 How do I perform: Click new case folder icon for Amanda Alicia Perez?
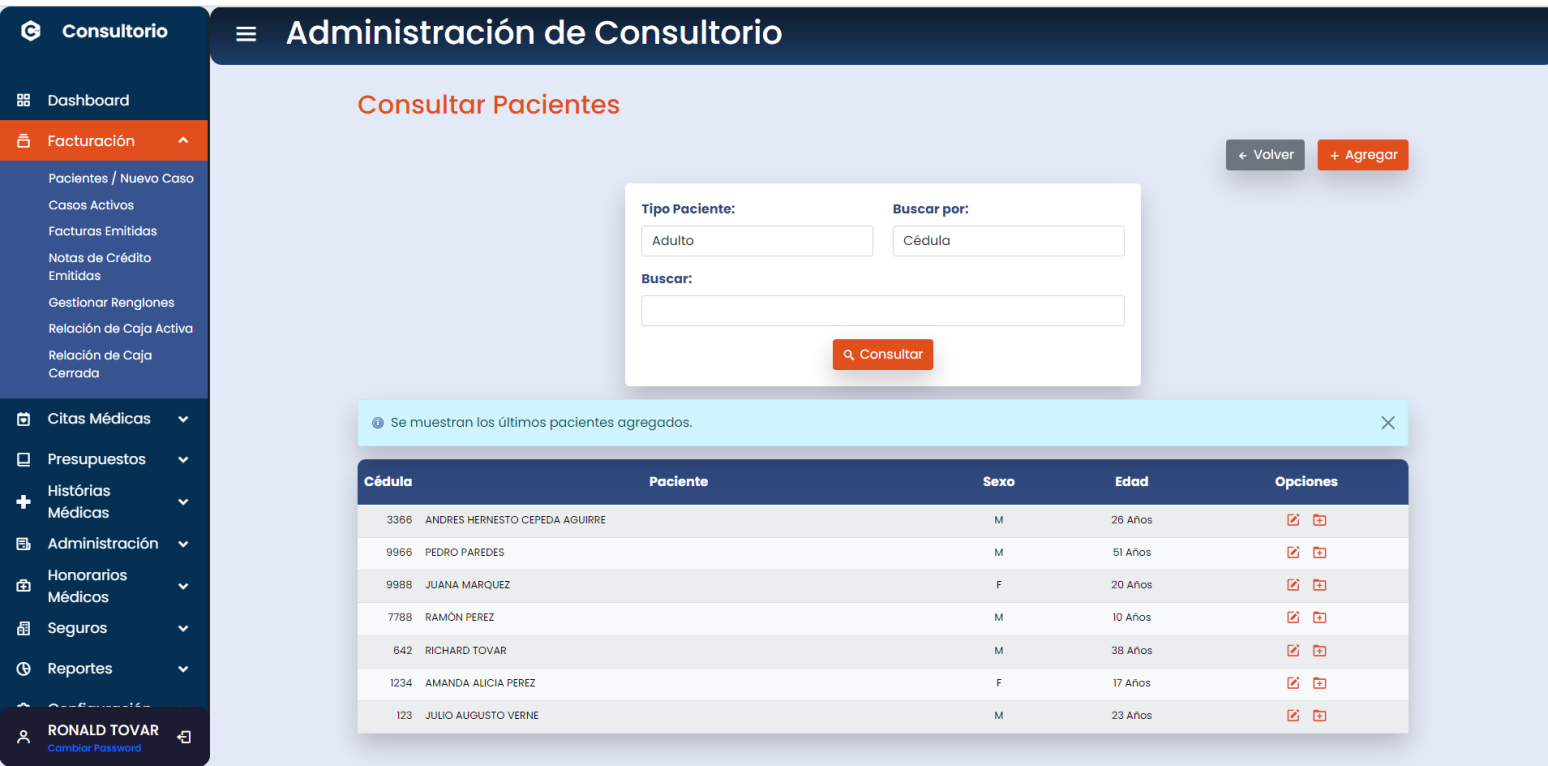point(1319,683)
